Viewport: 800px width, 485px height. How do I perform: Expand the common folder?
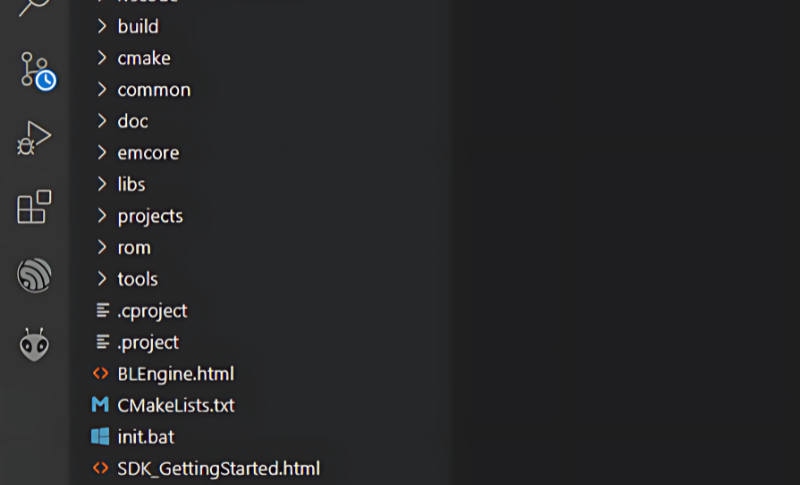153,90
